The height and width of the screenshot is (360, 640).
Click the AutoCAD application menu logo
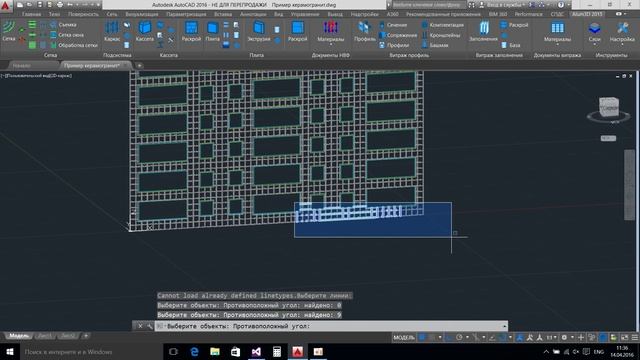point(6,5)
